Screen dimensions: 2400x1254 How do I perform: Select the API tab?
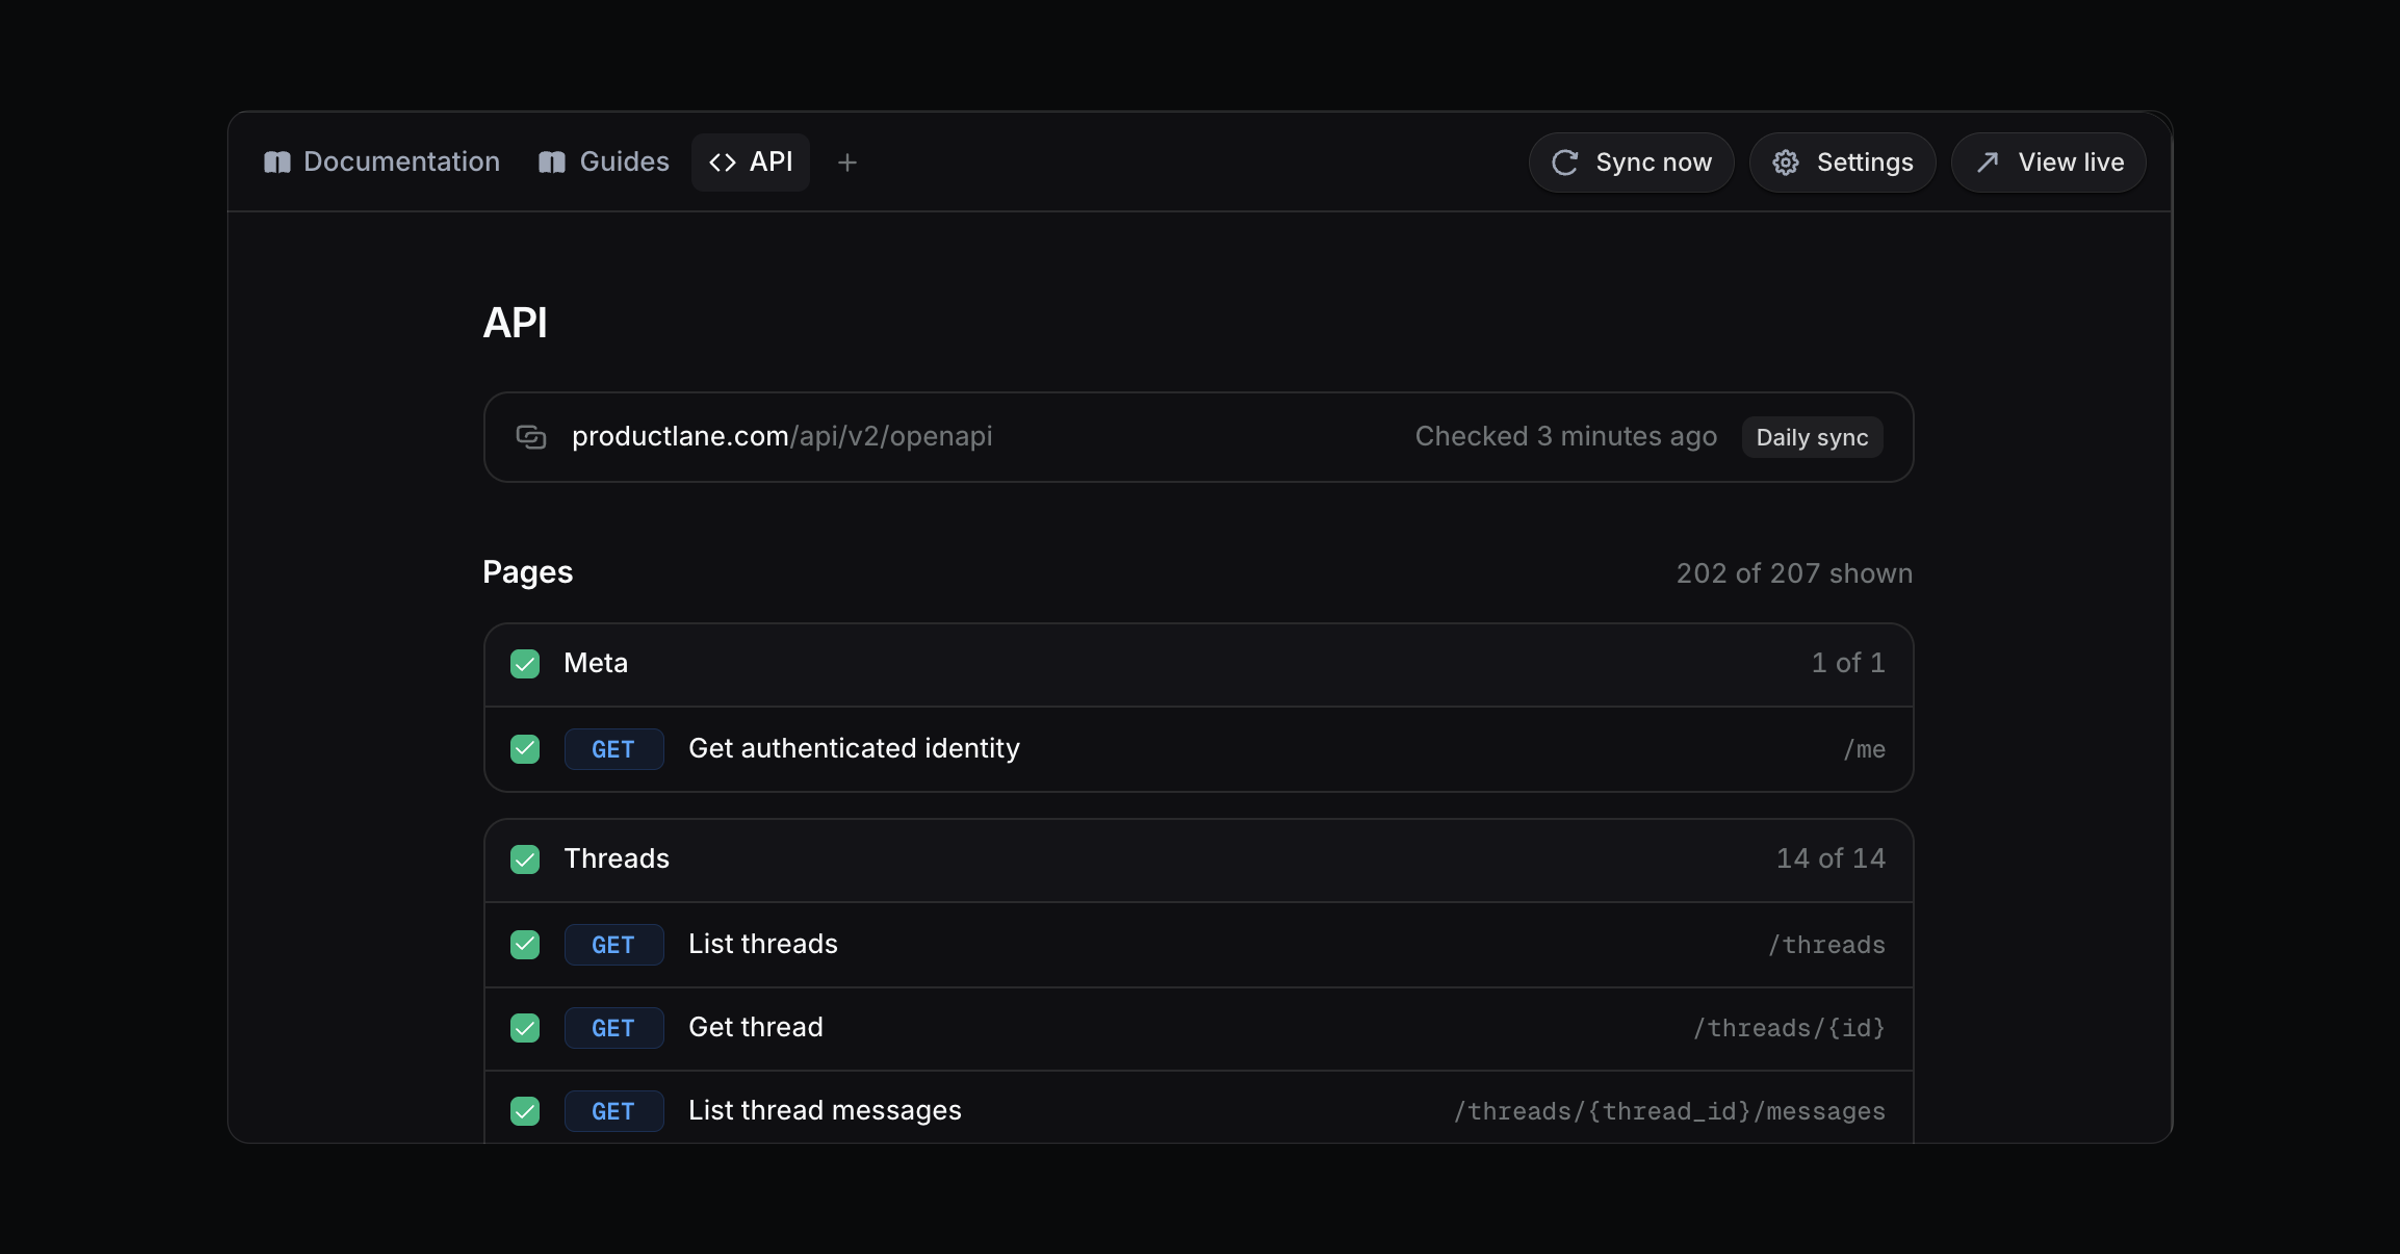(x=750, y=162)
